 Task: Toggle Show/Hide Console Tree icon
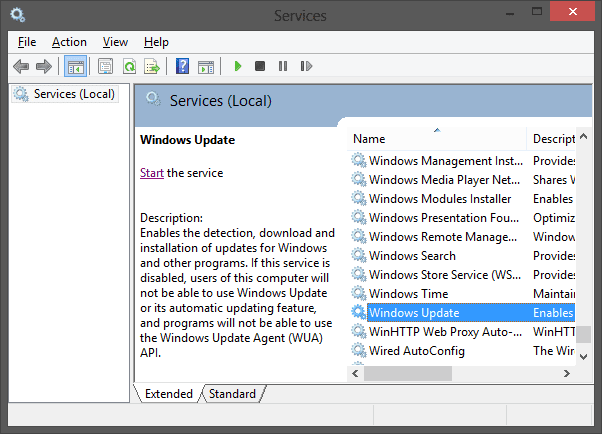75,66
